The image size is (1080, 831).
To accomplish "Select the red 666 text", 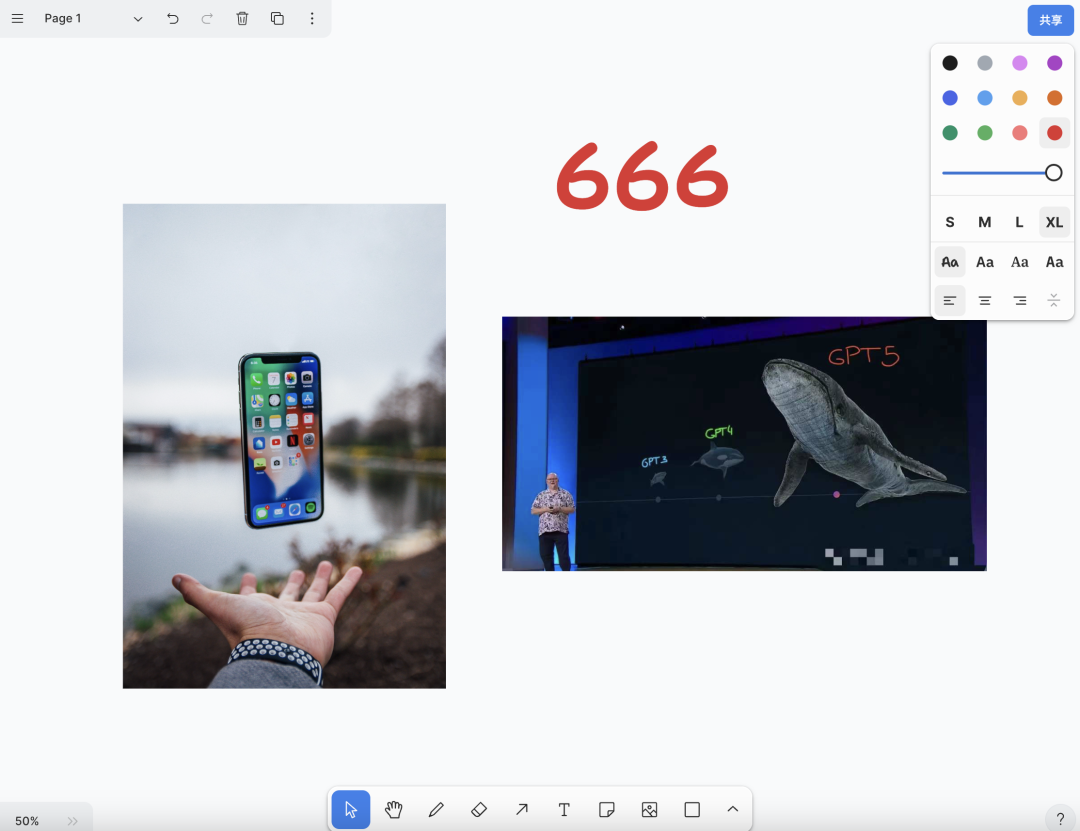I will 642,176.
